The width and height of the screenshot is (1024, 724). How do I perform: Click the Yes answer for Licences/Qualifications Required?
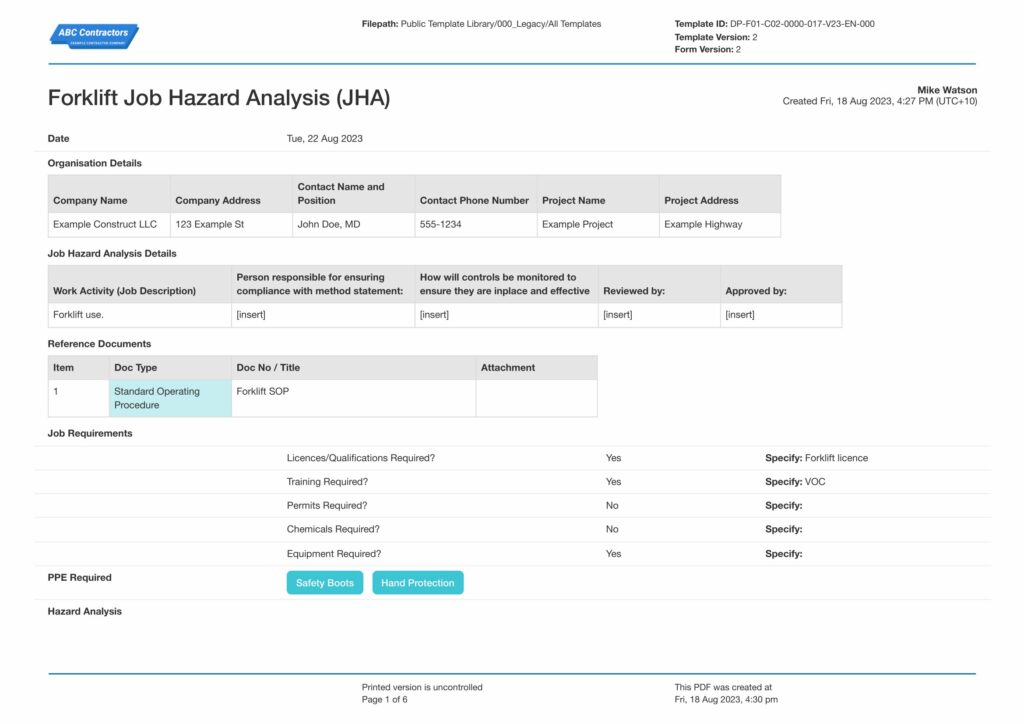click(x=613, y=458)
